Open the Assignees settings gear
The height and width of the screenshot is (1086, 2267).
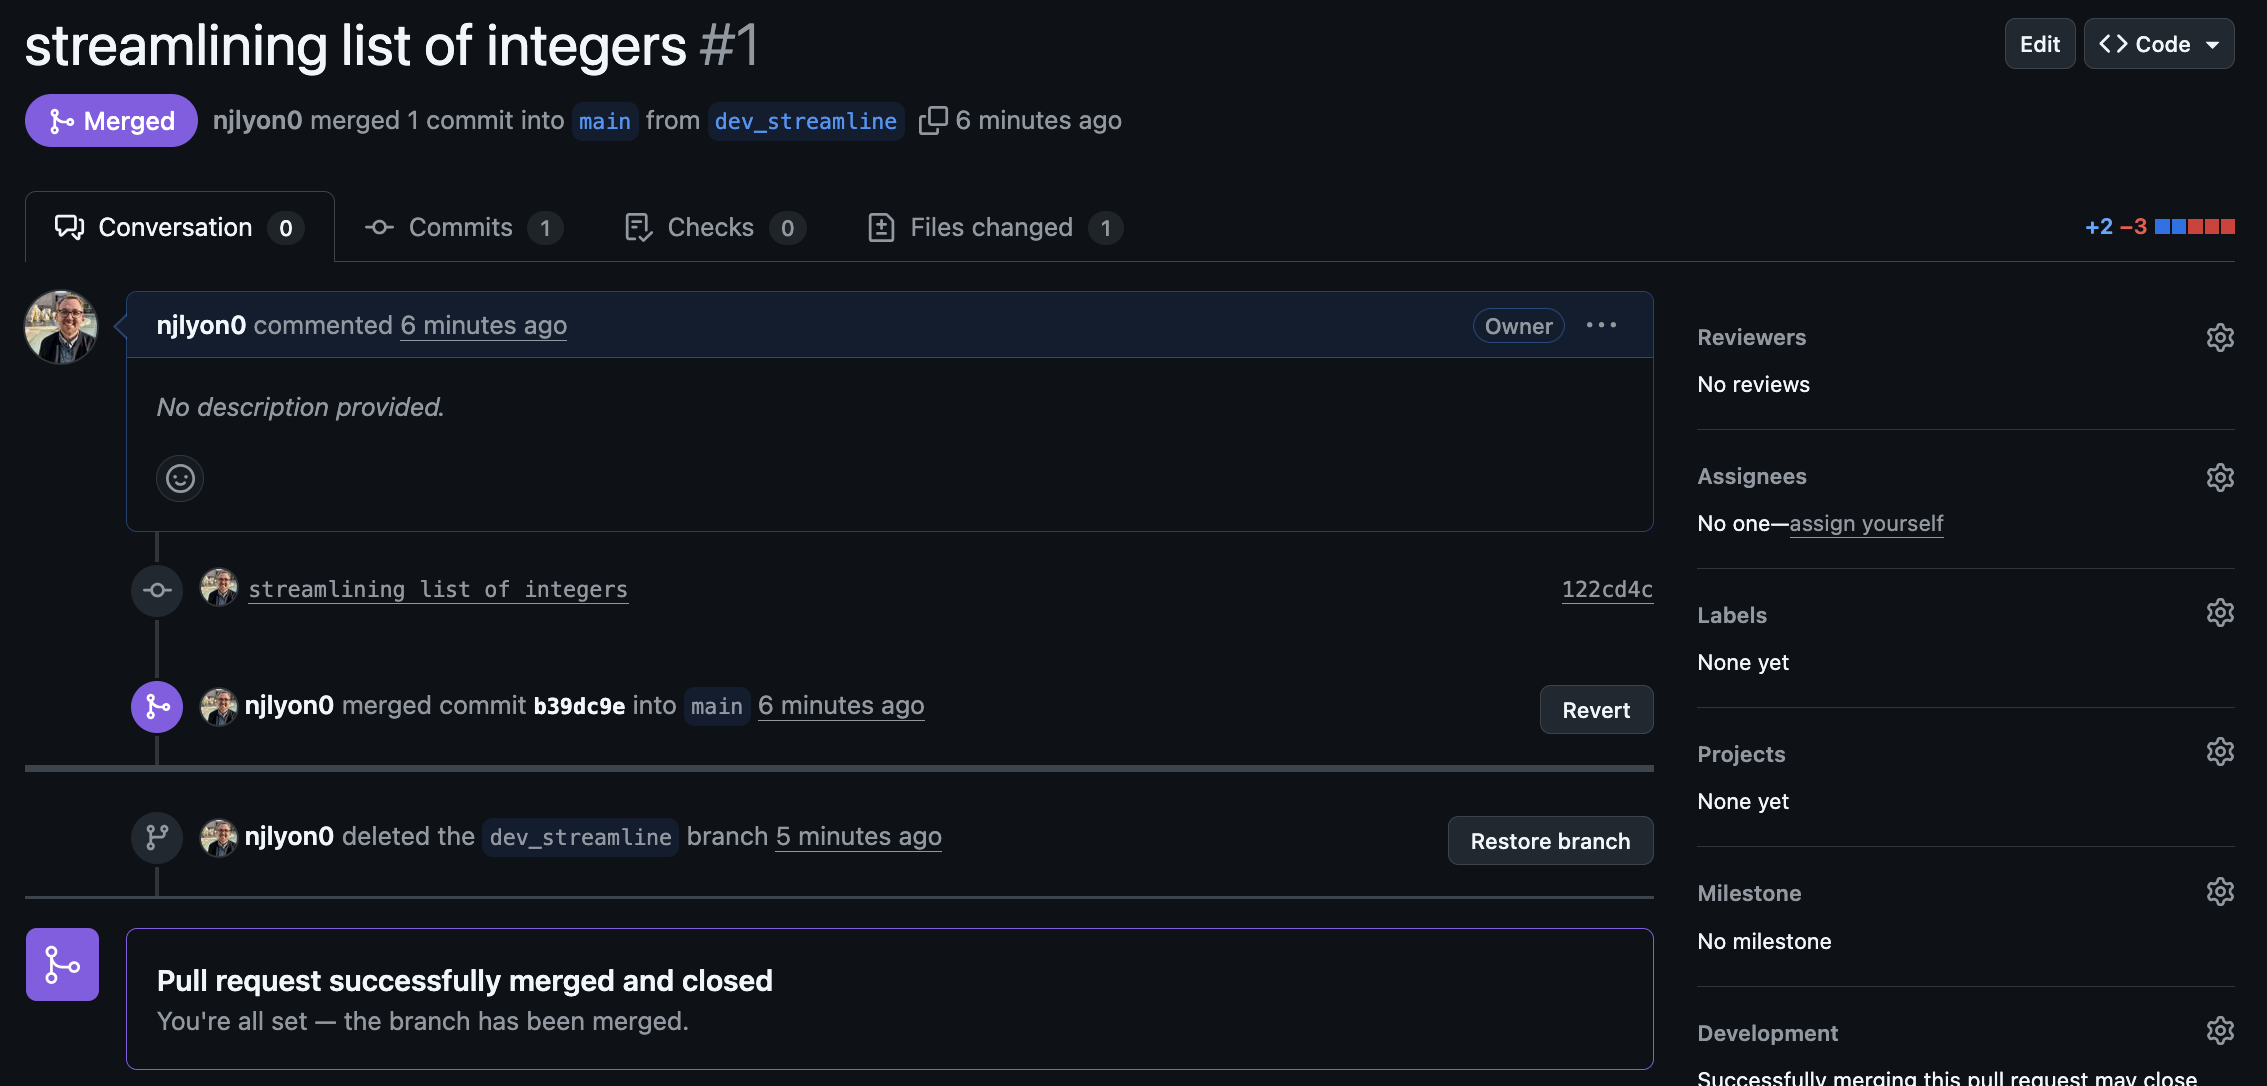(2220, 477)
